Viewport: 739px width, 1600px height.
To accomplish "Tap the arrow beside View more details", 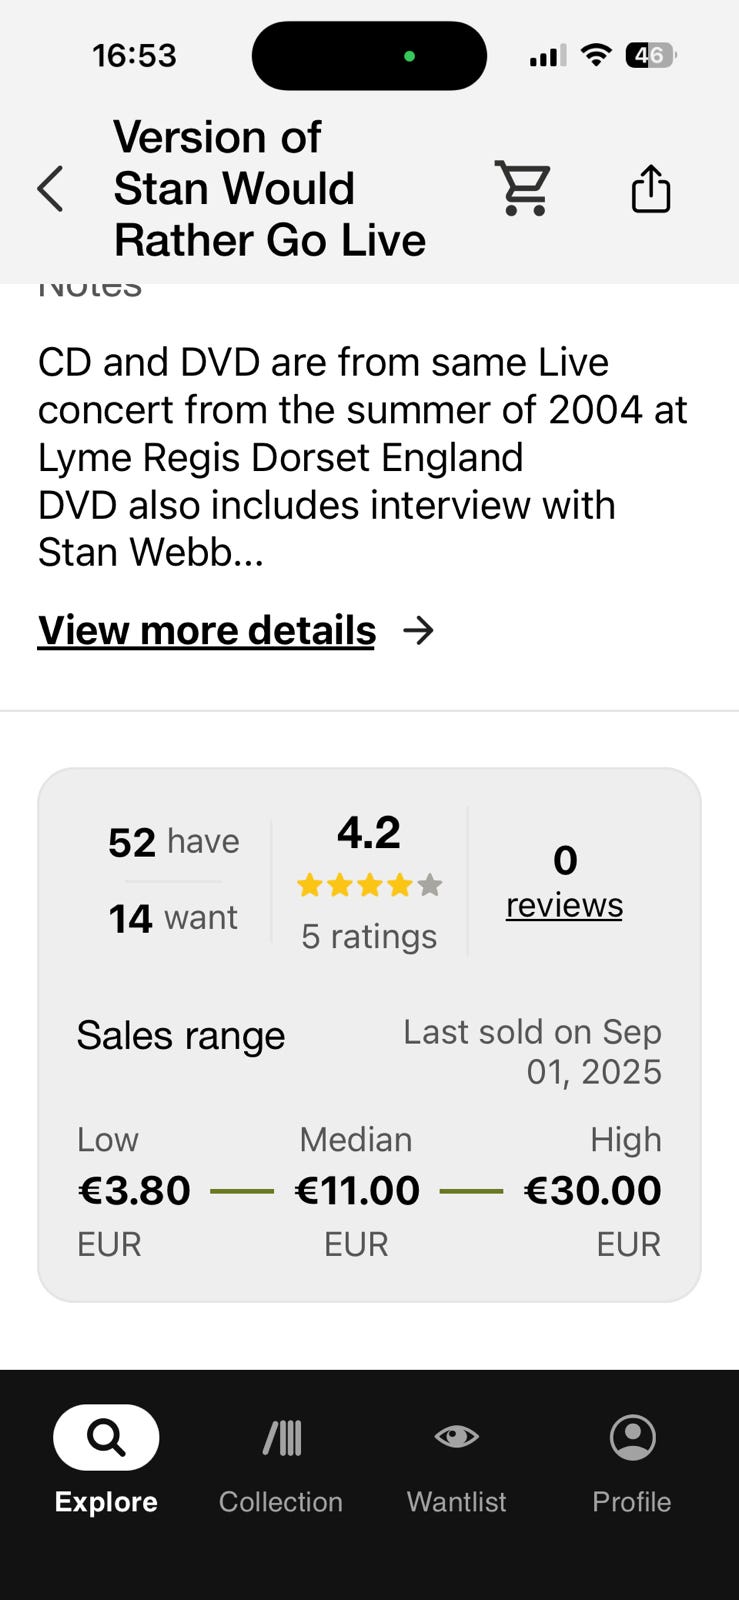I will tap(418, 630).
